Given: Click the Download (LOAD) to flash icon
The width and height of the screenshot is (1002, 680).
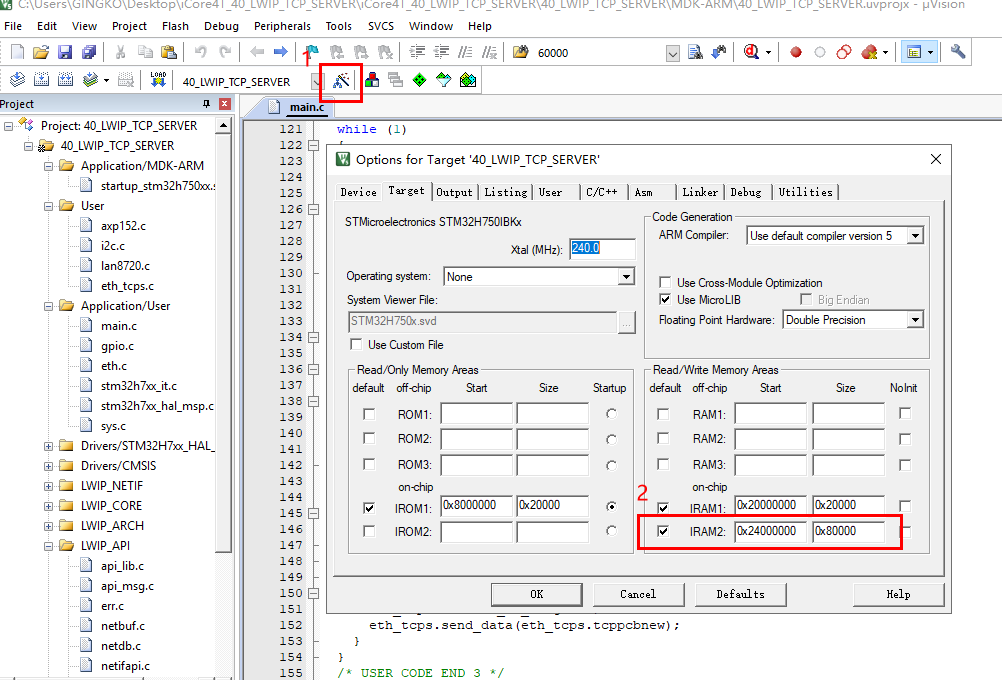Looking at the screenshot, I should (x=157, y=80).
